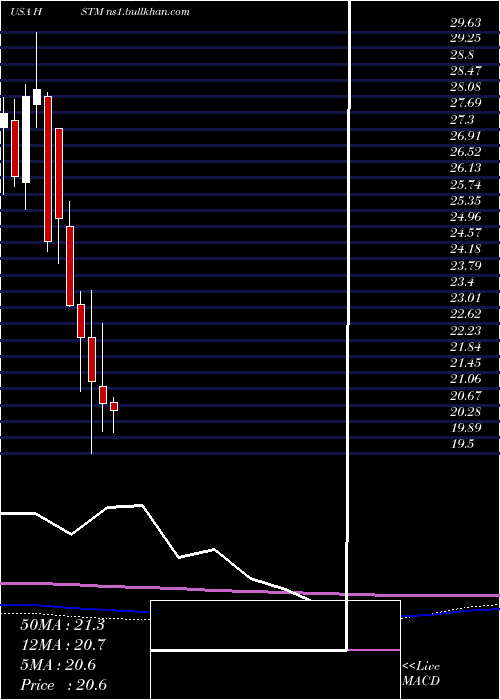
Task: Click the 25.74 price axis label
Action: (x=465, y=185)
